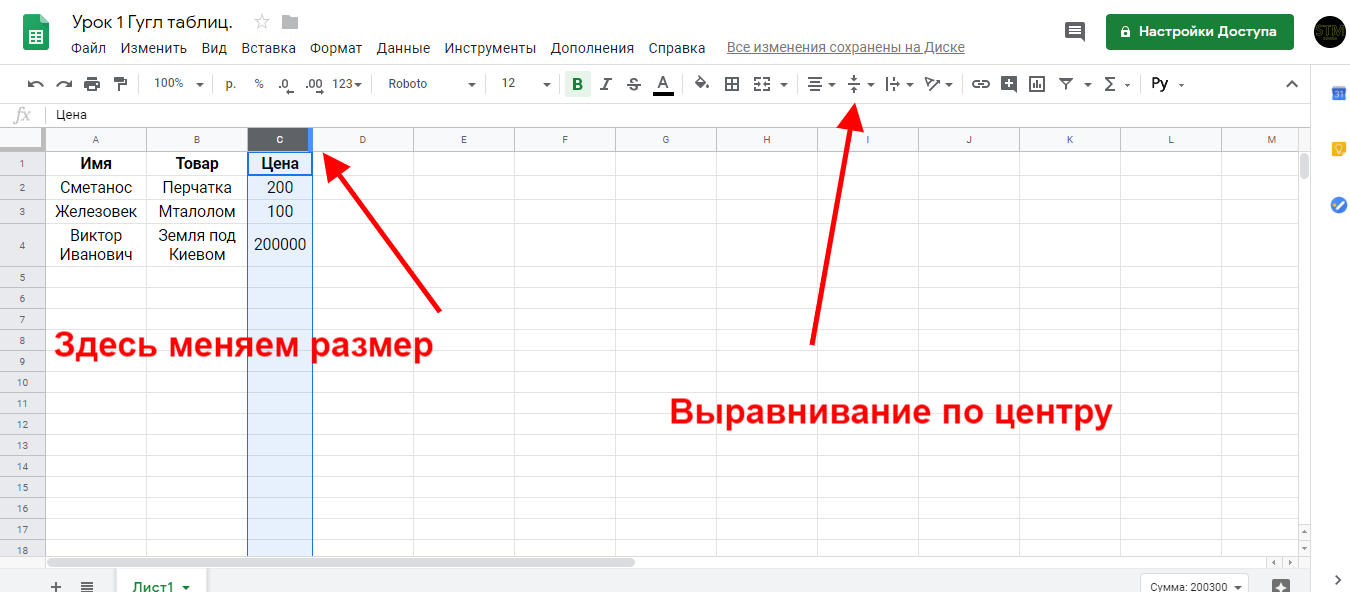The image size is (1350, 592).
Task: Click the Настройки Доступа share button
Action: [1199, 31]
